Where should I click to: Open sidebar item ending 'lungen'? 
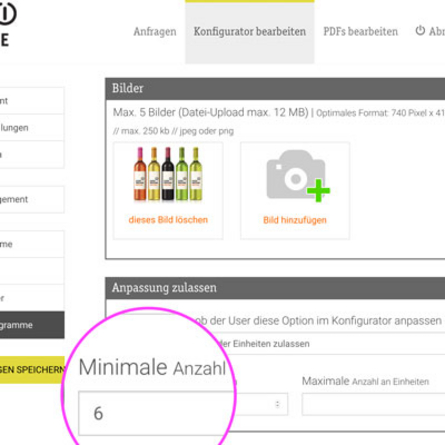(x=32, y=128)
